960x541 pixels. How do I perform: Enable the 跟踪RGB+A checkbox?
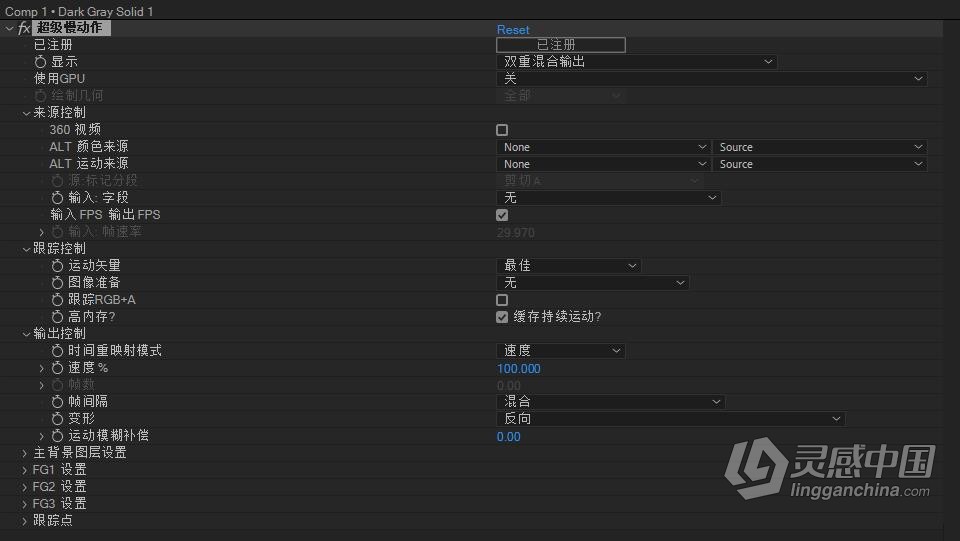(x=502, y=300)
